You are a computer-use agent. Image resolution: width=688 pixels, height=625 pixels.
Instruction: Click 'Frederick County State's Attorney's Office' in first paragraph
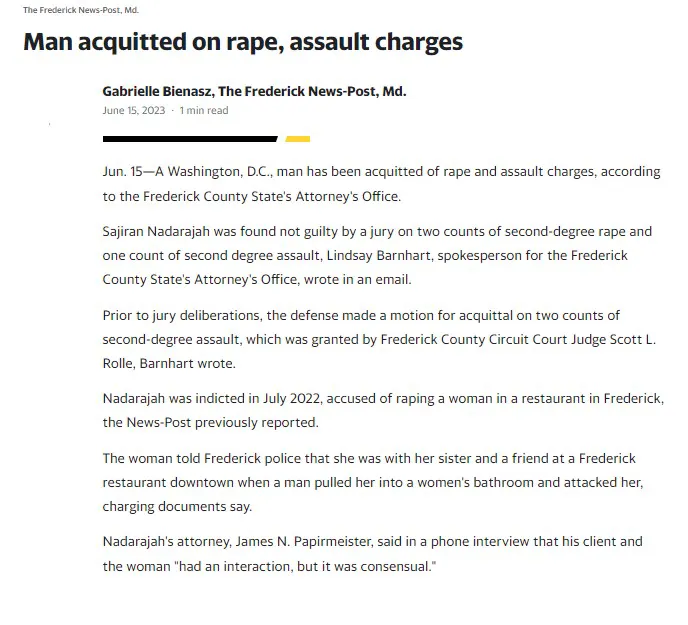tap(272, 196)
